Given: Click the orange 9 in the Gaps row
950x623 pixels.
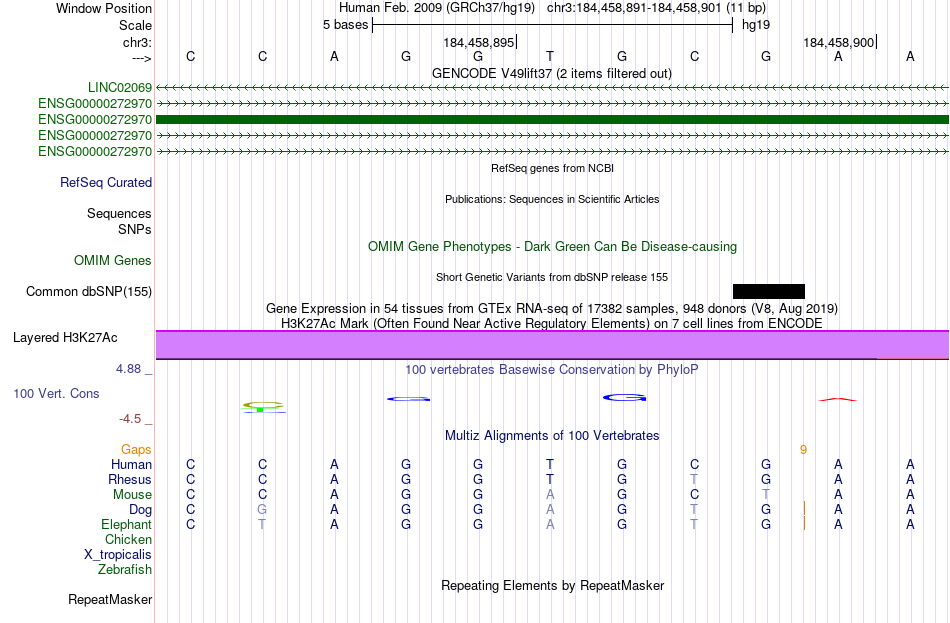Looking at the screenshot, I should tap(803, 450).
